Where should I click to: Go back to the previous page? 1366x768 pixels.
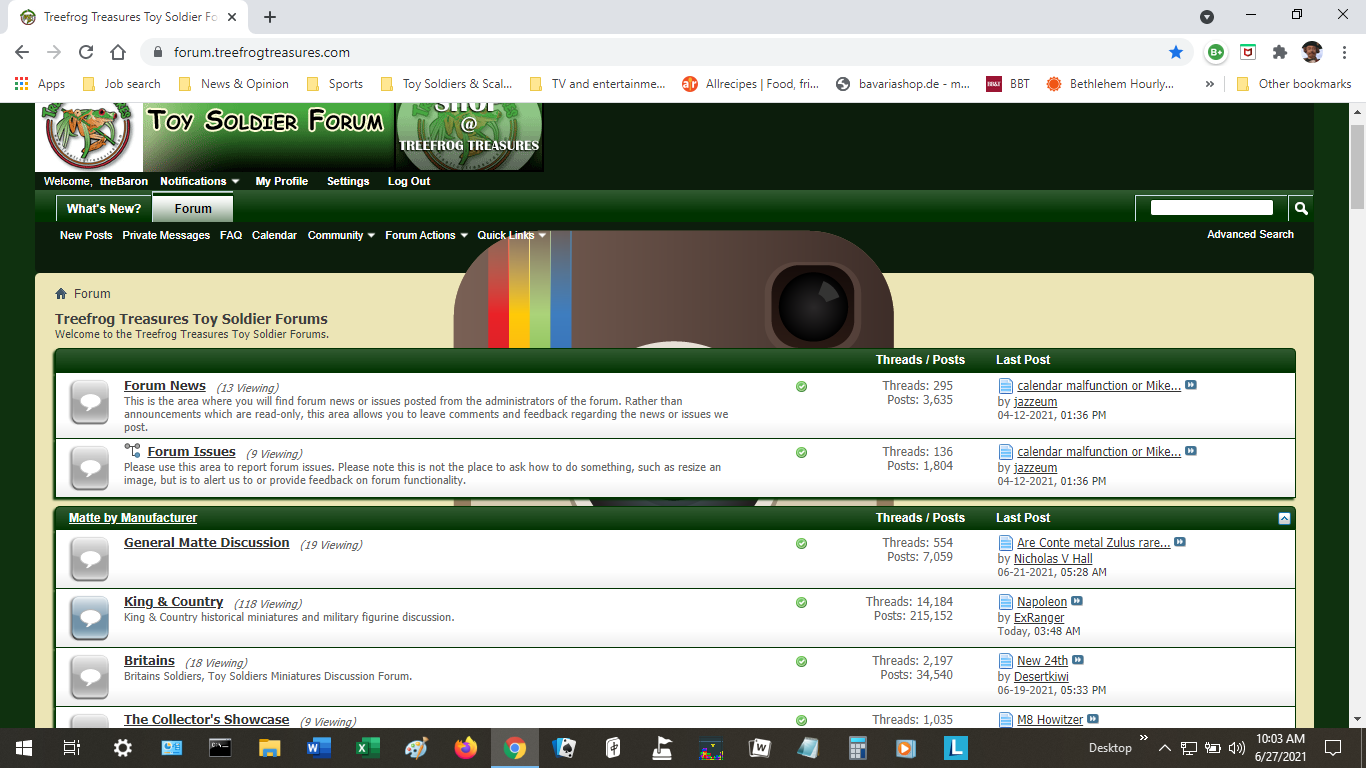click(22, 52)
